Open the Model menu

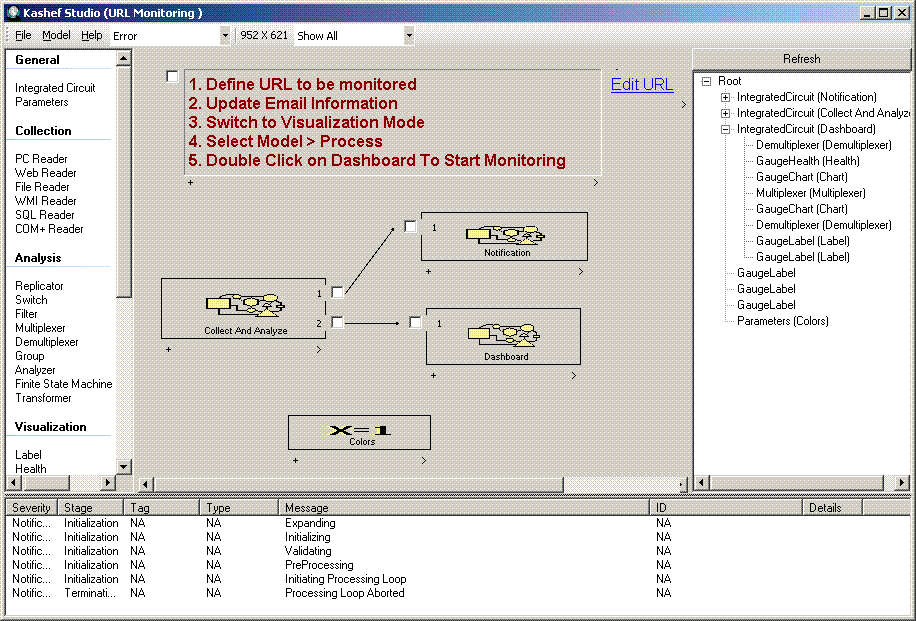tap(56, 35)
